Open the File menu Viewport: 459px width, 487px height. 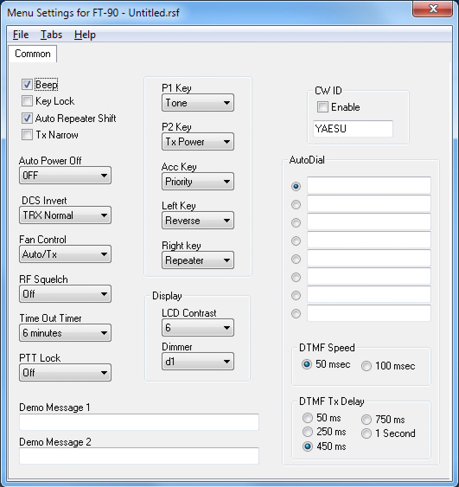tap(21, 35)
